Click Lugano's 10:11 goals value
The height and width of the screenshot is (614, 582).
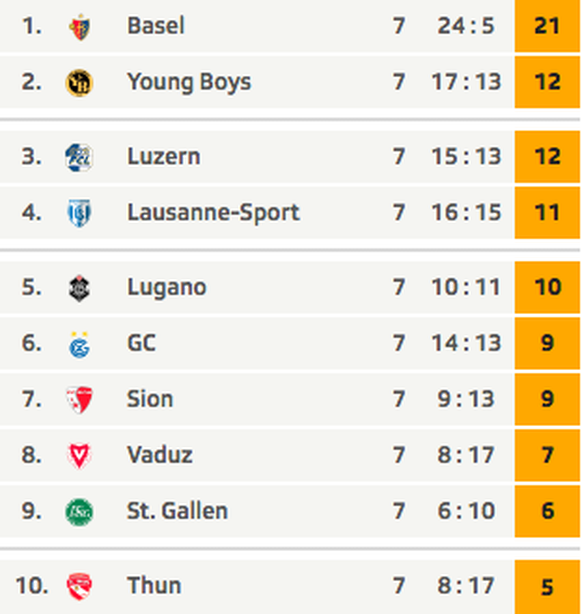pos(466,287)
